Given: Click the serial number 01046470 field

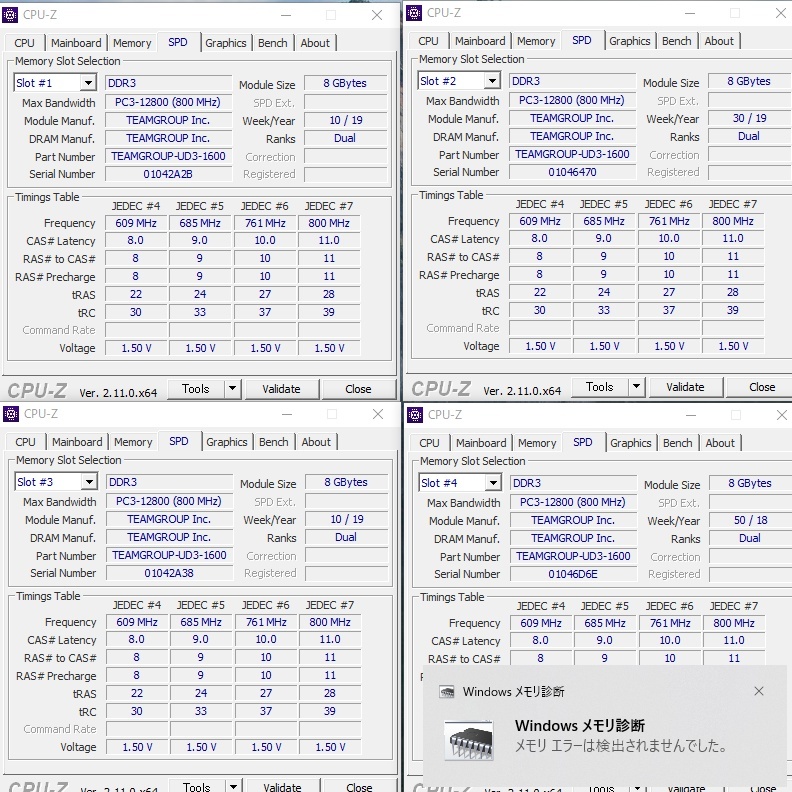Looking at the screenshot, I should tap(572, 172).
